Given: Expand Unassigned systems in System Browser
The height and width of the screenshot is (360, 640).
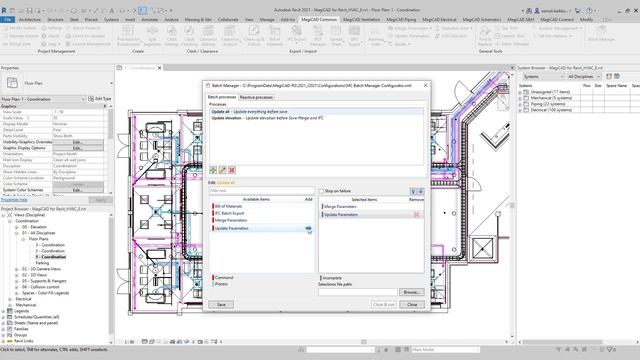Looking at the screenshot, I should point(520,92).
